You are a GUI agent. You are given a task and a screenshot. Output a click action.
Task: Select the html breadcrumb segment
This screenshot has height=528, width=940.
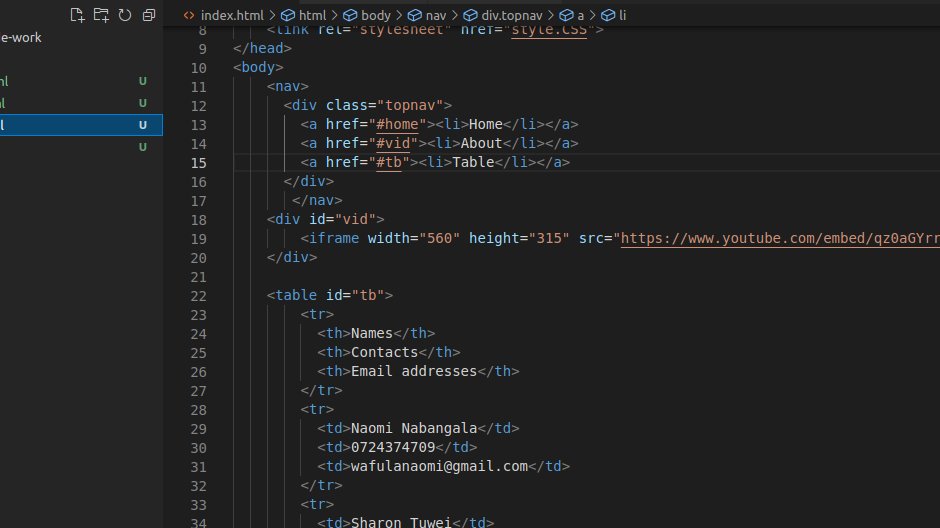(x=312, y=16)
